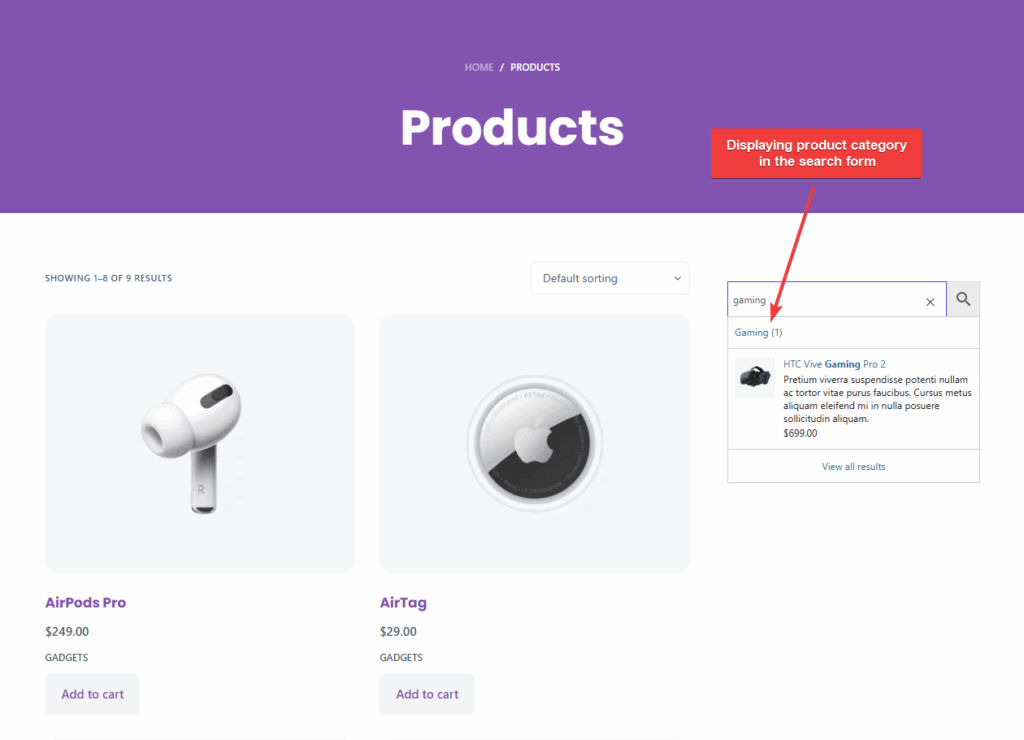Viewport: 1024px width, 740px height.
Task: Open the AirPods Pro product page
Action: tap(85, 602)
